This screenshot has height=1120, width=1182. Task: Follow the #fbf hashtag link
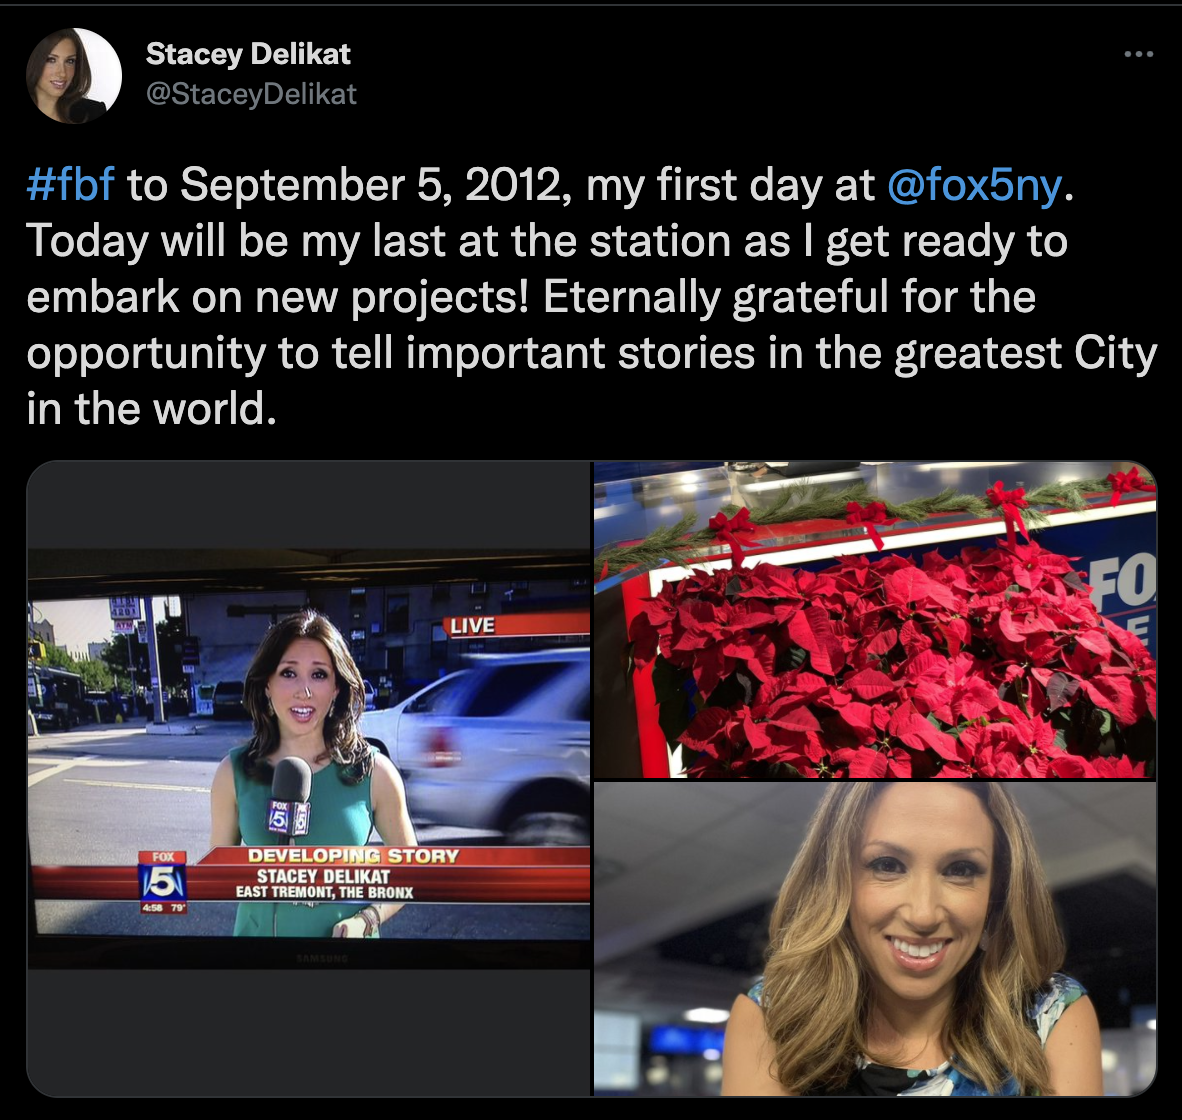coord(70,185)
